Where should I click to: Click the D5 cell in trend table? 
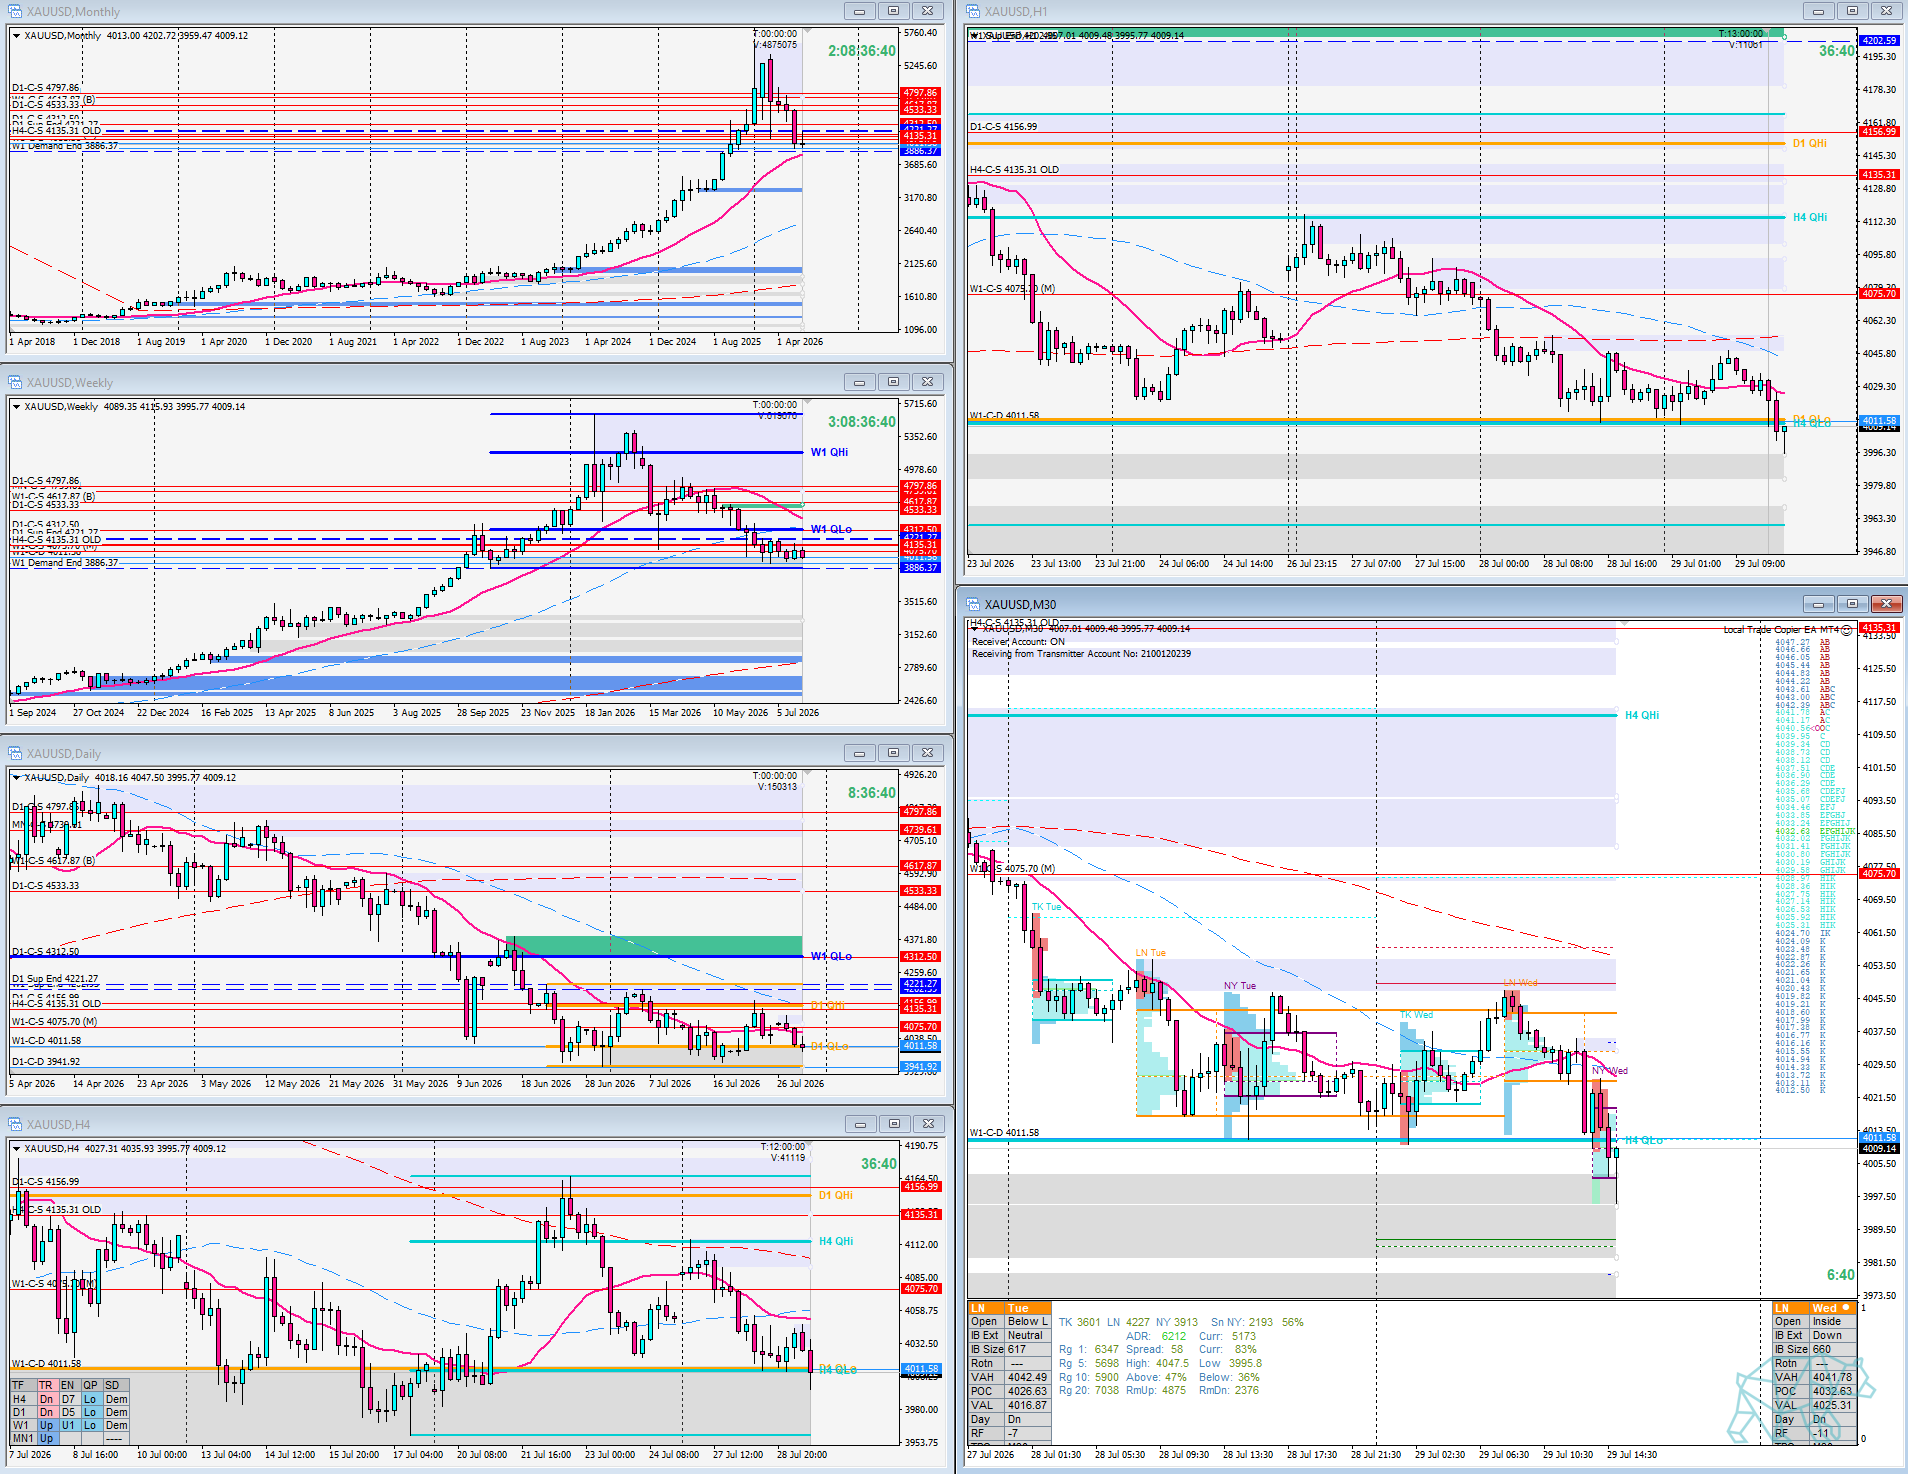(x=69, y=1413)
